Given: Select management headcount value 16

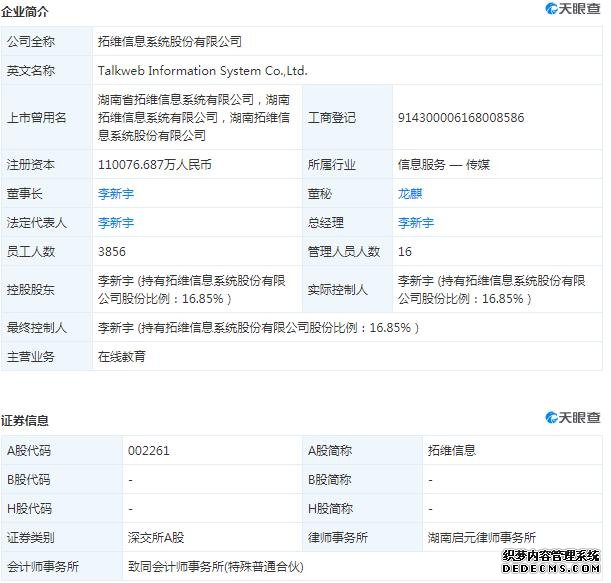Looking at the screenshot, I should [404, 251].
